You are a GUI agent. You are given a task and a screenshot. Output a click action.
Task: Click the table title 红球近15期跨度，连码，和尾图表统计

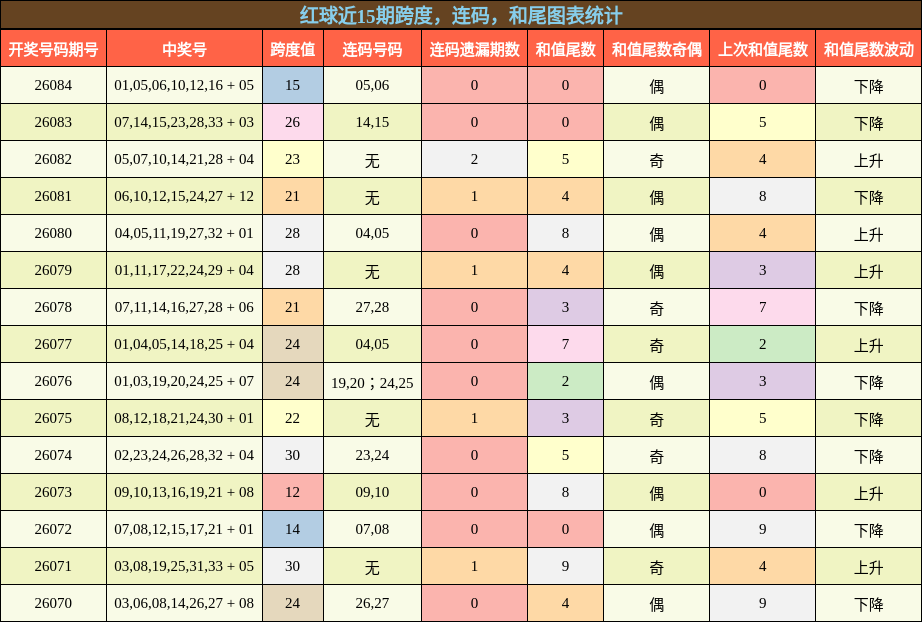(461, 15)
